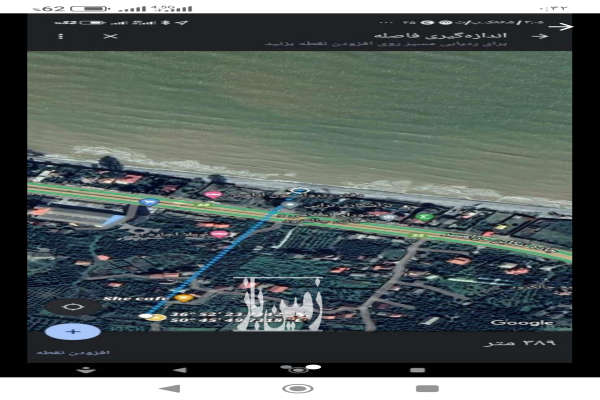
Task: Click the She cafe orange marker
Action: (x=184, y=297)
